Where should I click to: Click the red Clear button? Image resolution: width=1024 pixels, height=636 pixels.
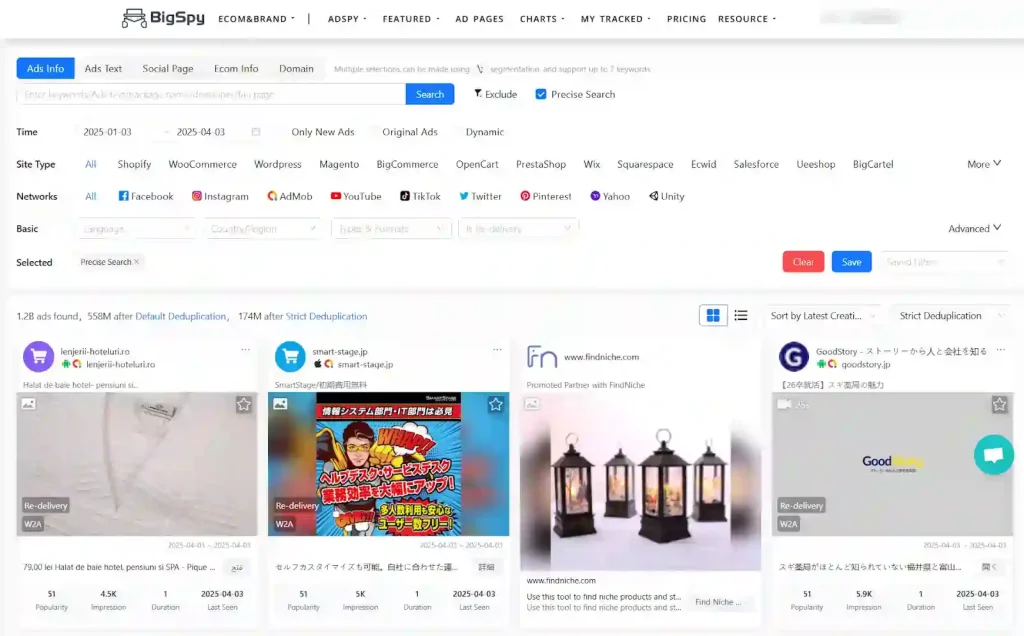click(x=803, y=262)
